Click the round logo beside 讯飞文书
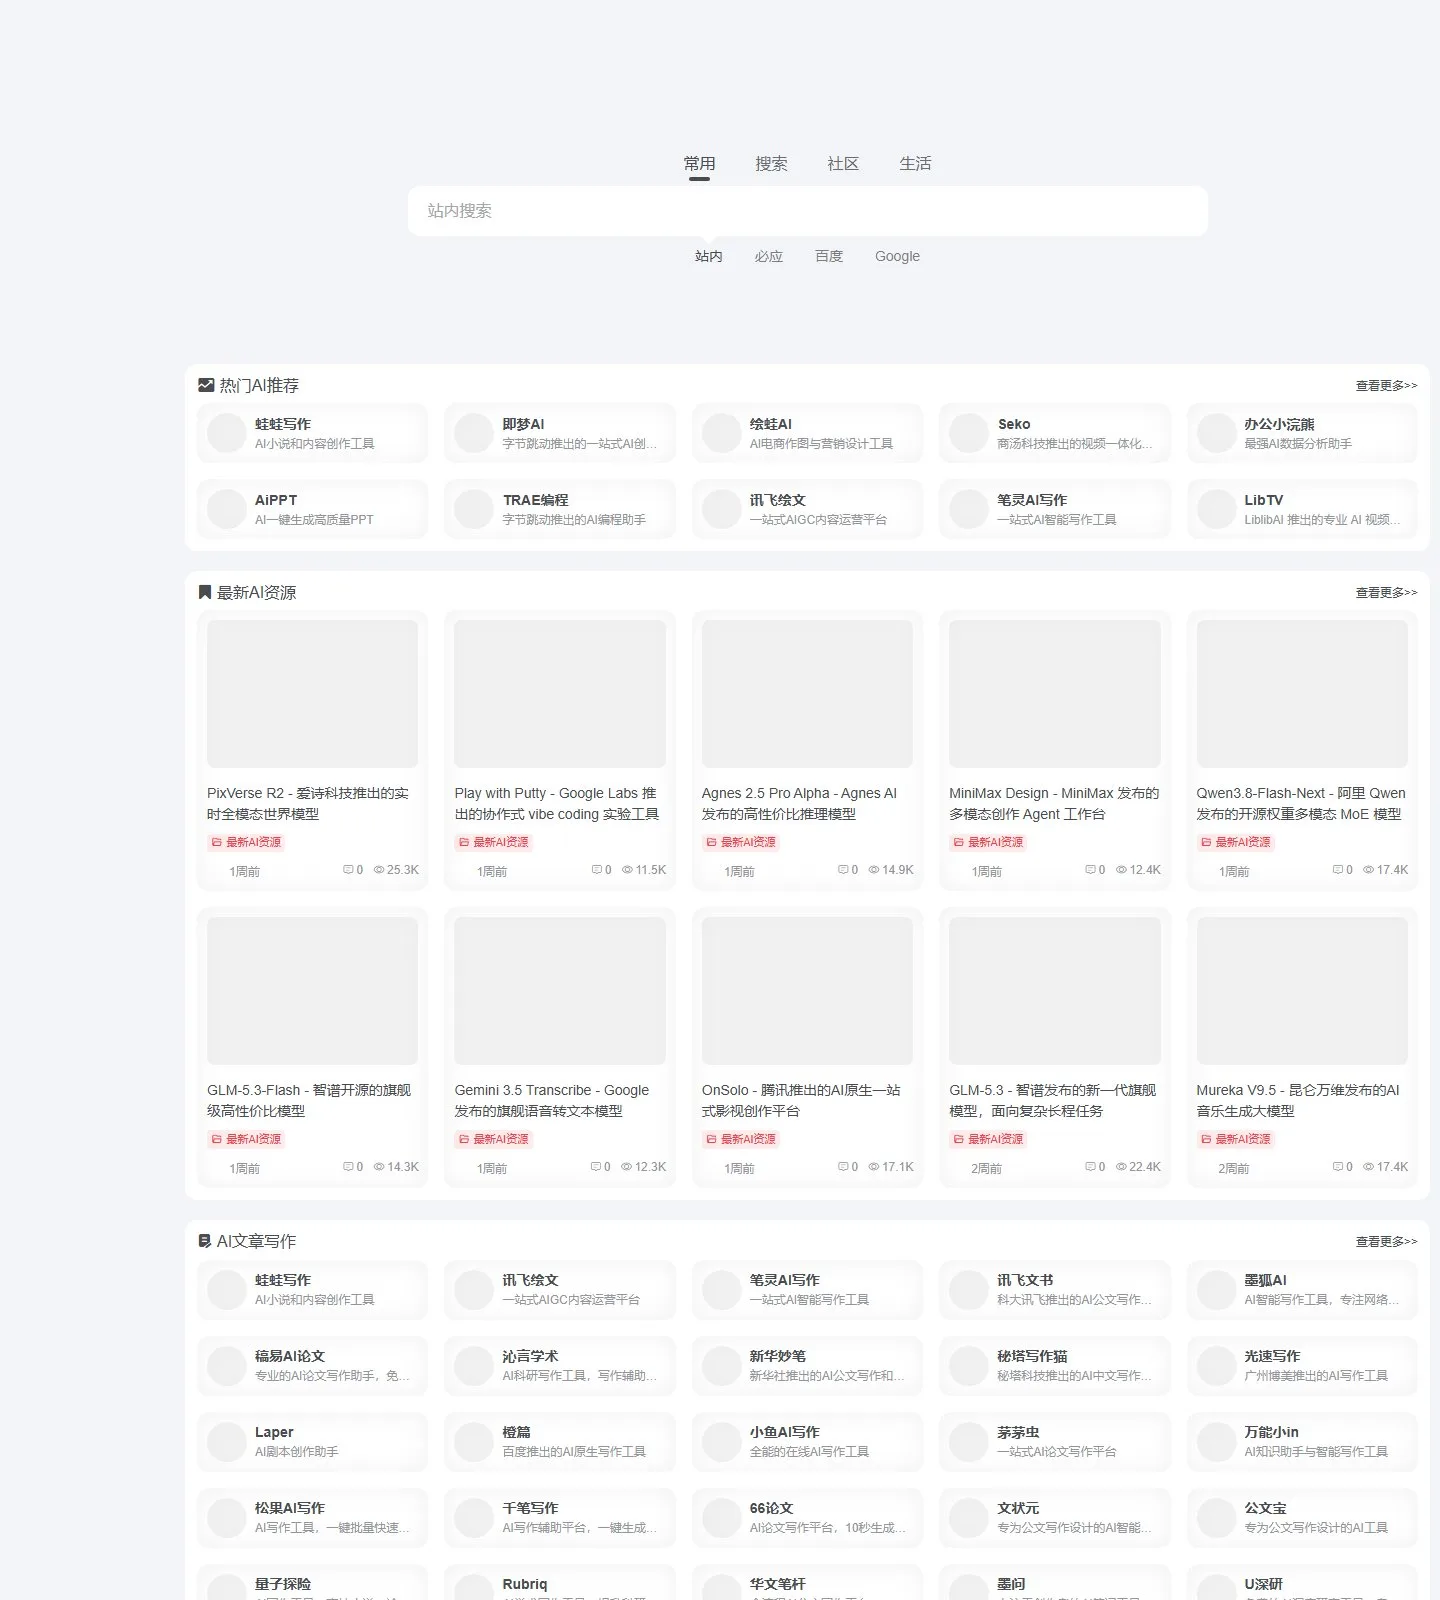The width and height of the screenshot is (1440, 1600). 969,1289
